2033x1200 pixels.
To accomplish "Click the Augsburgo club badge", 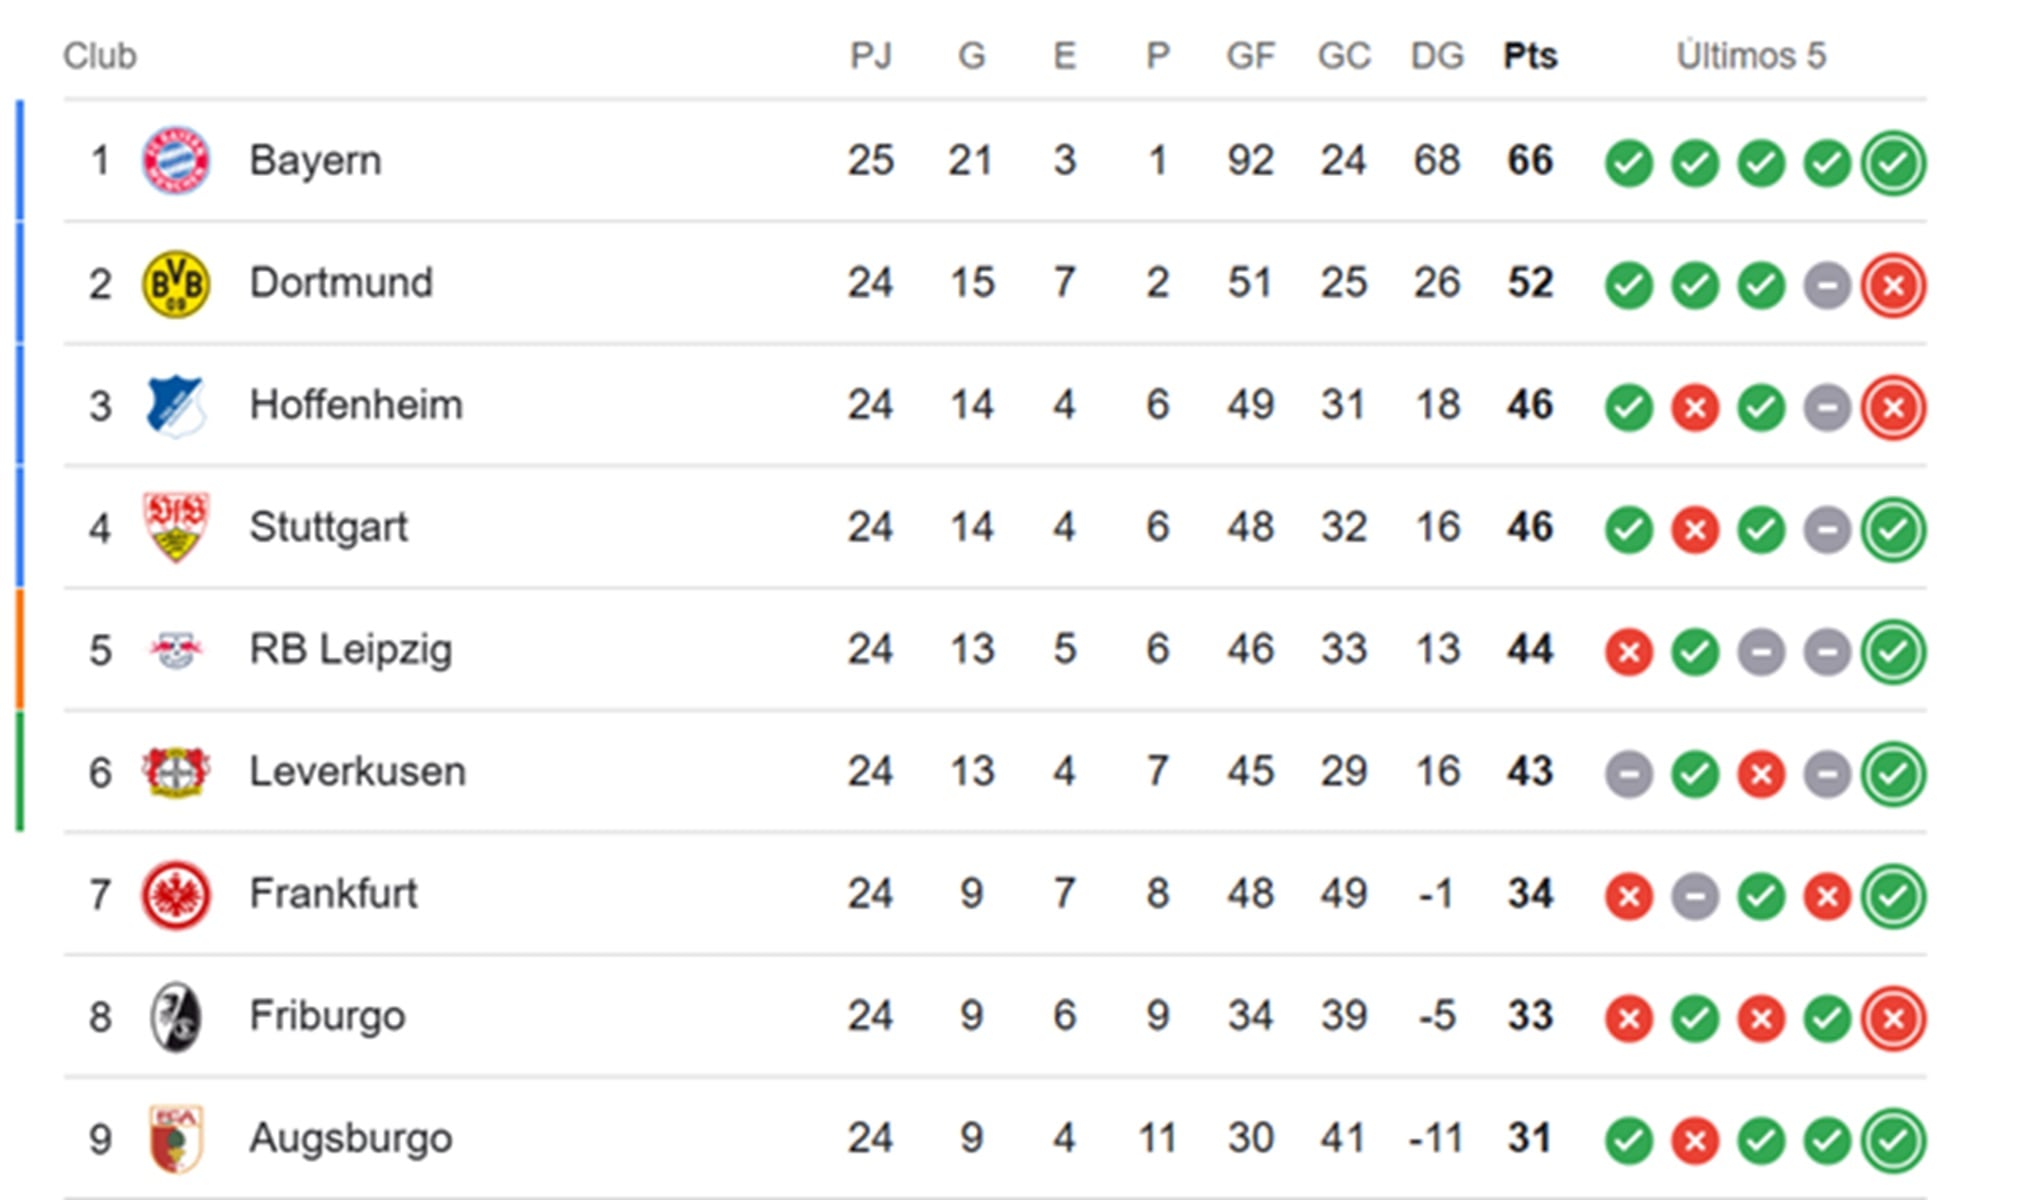I will click(176, 1138).
